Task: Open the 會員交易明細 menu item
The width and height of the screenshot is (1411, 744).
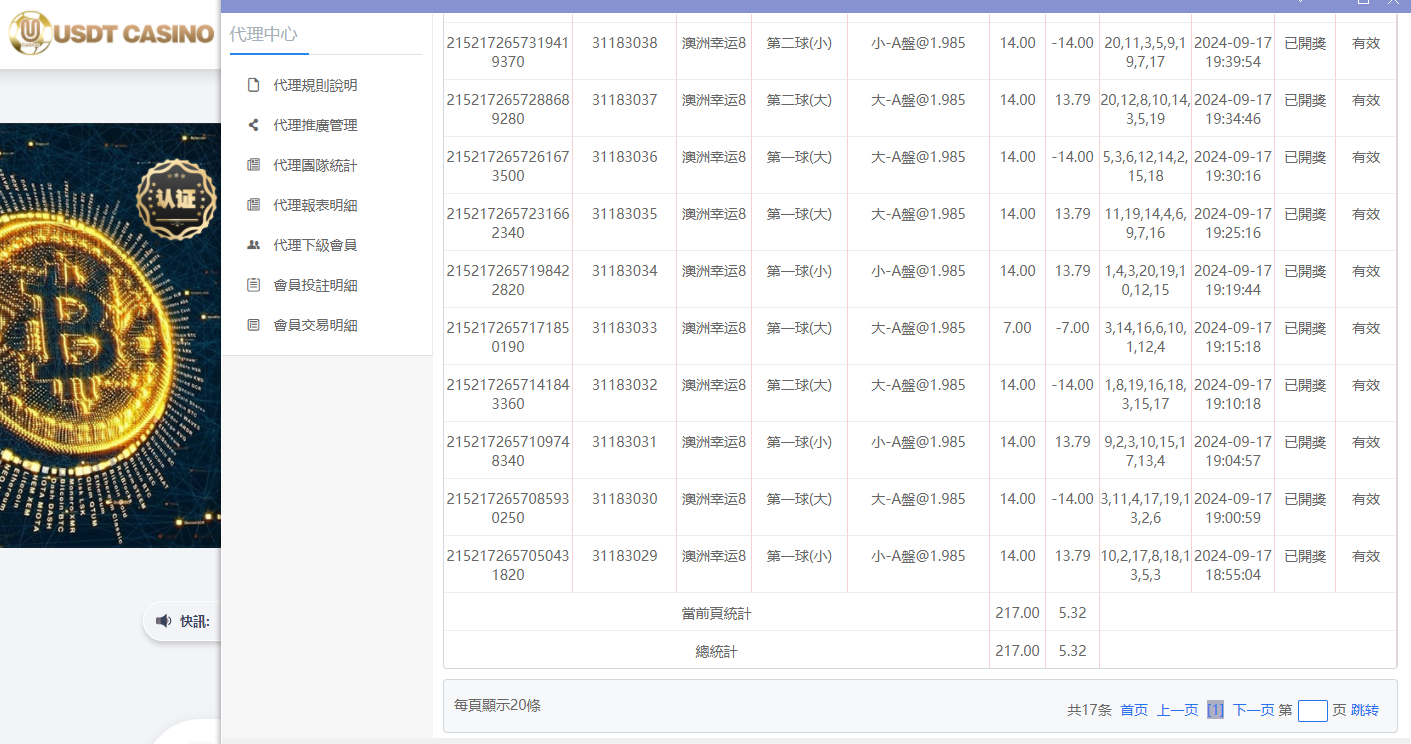Action: click(x=315, y=325)
